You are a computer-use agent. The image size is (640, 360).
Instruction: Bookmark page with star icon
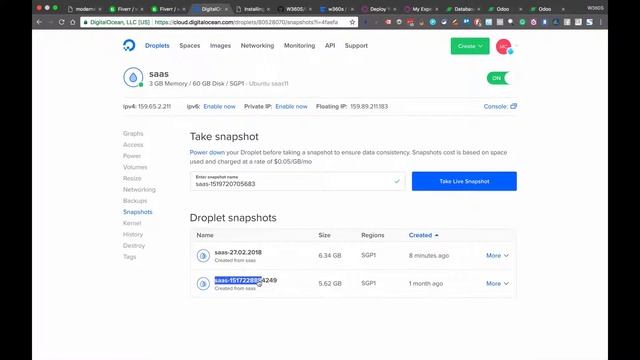352,22
